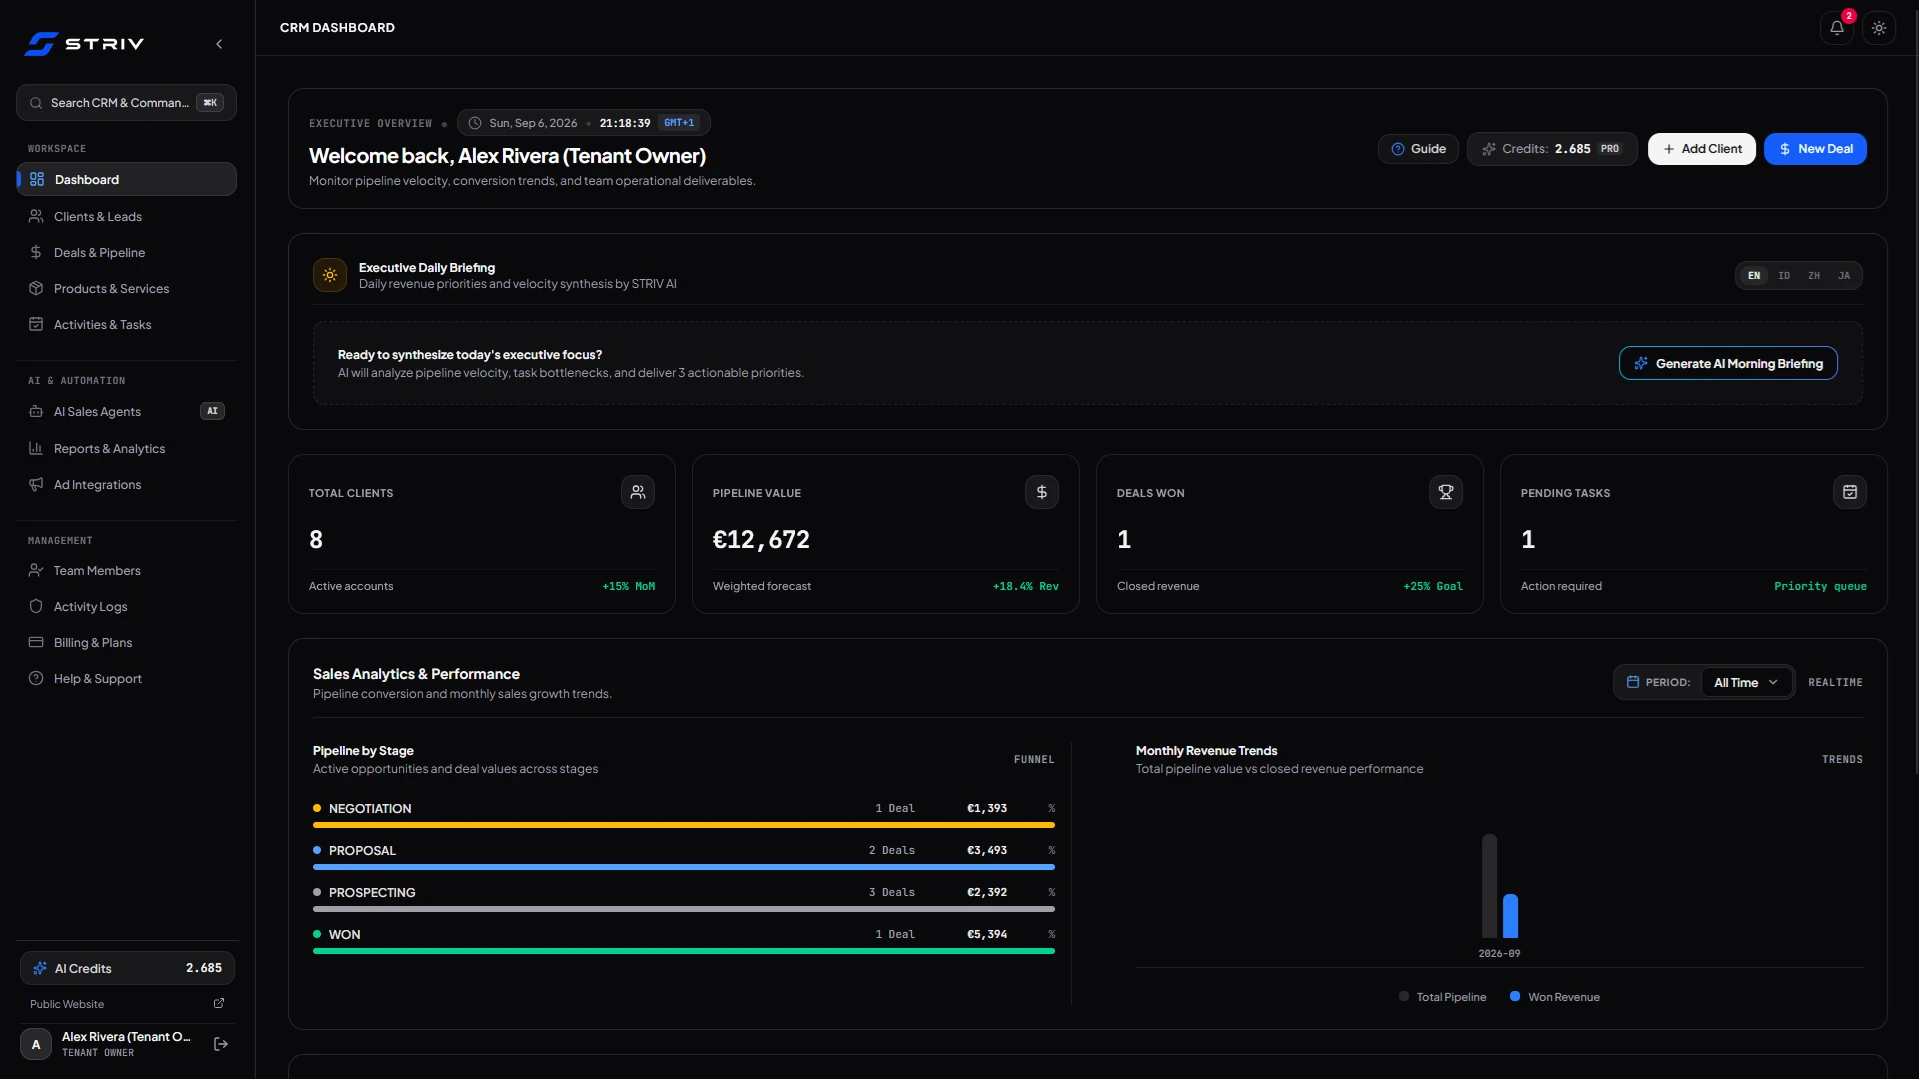Click the log out icon beside Alex Rivera

[x=221, y=1044]
